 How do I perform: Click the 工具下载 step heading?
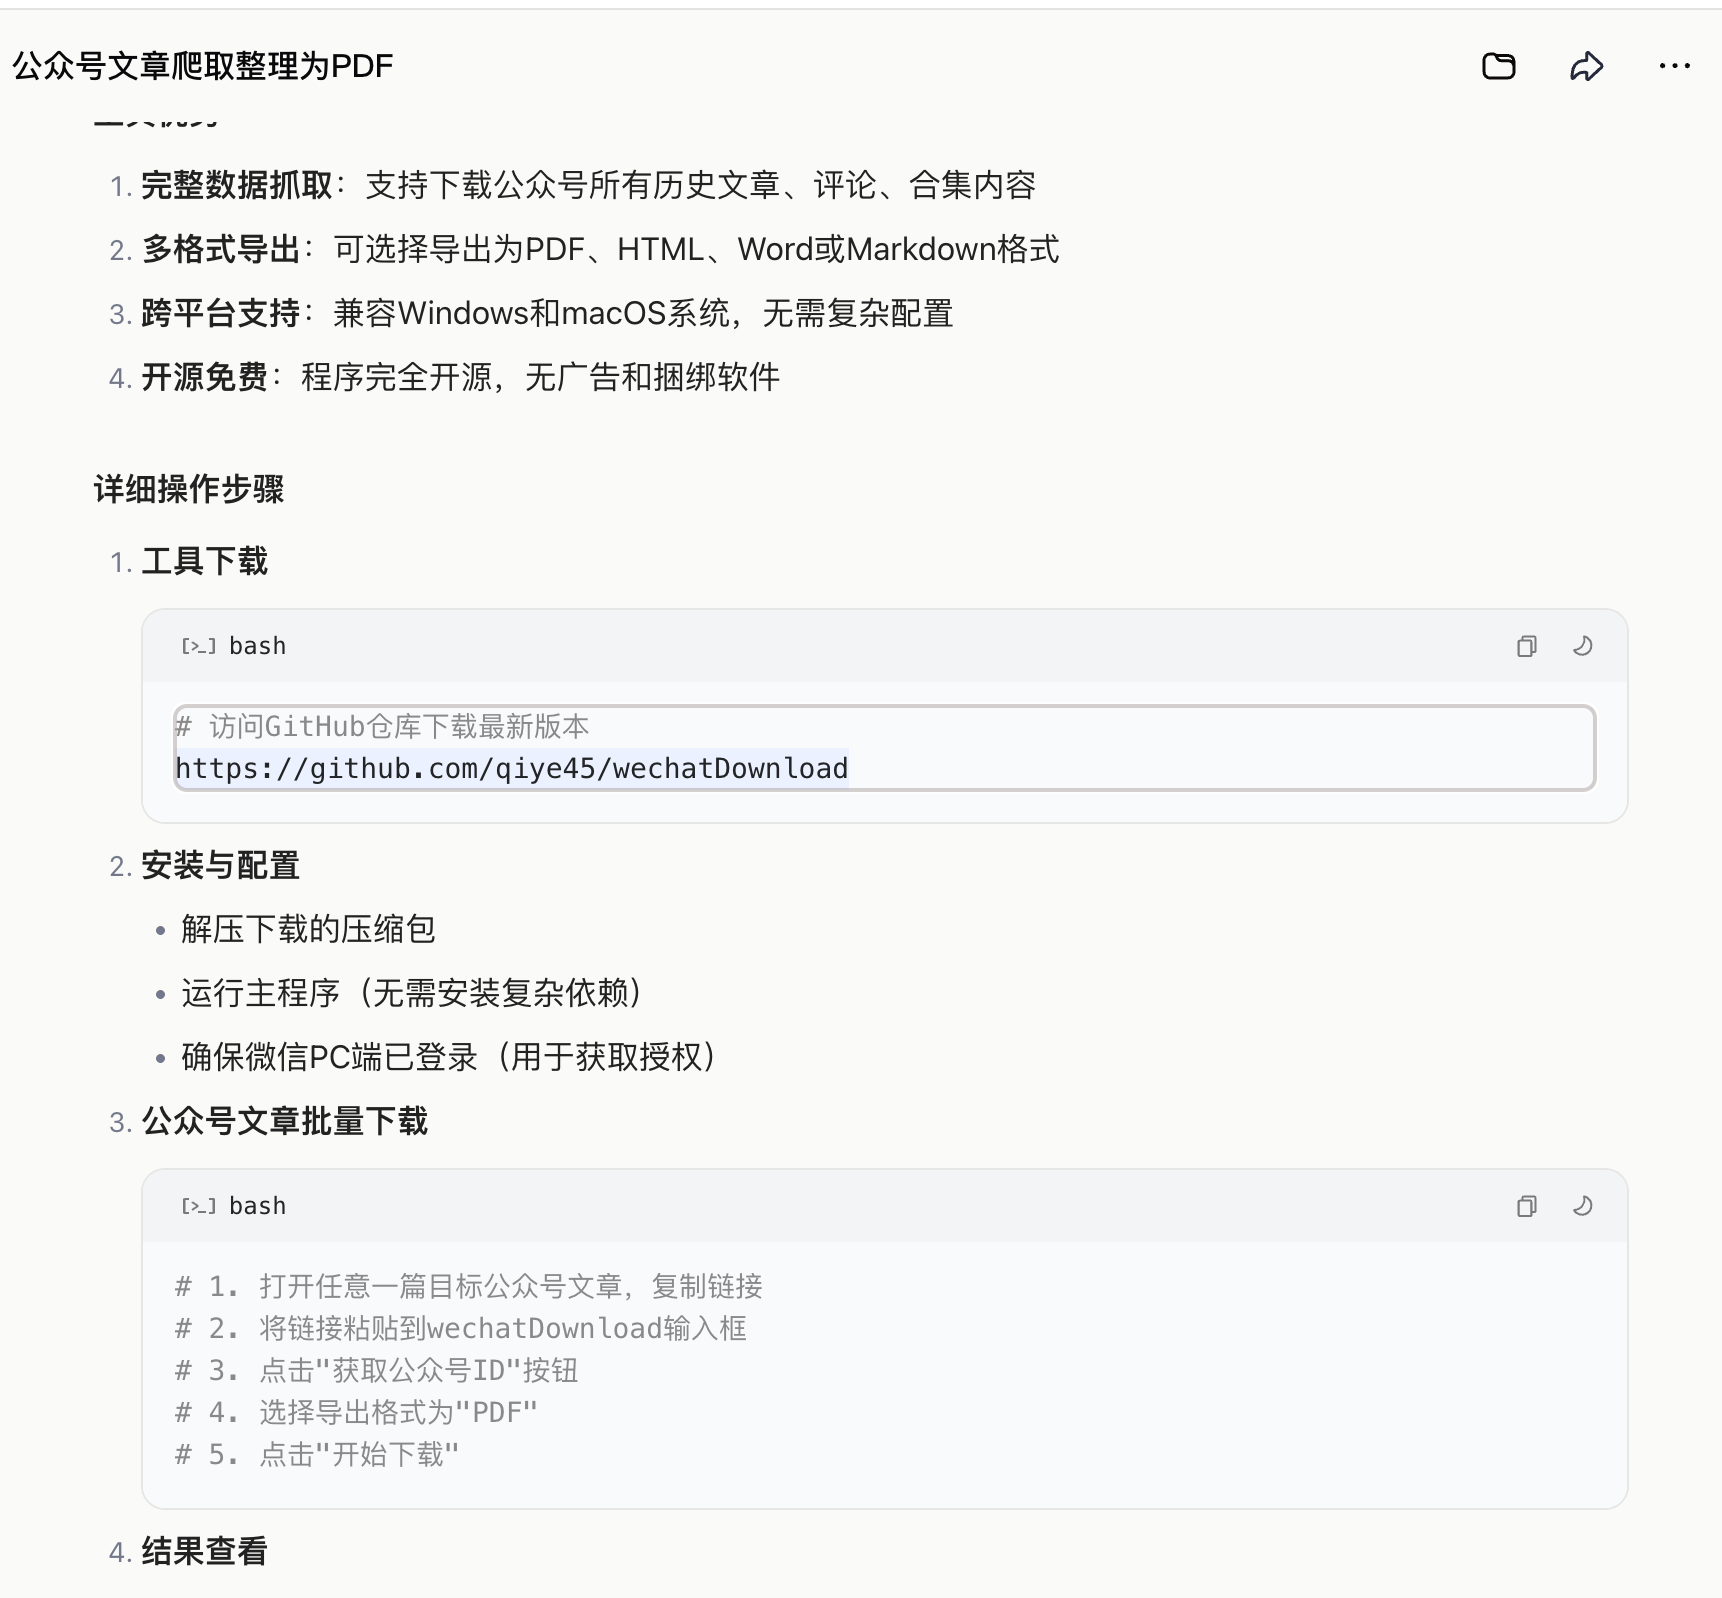205,561
